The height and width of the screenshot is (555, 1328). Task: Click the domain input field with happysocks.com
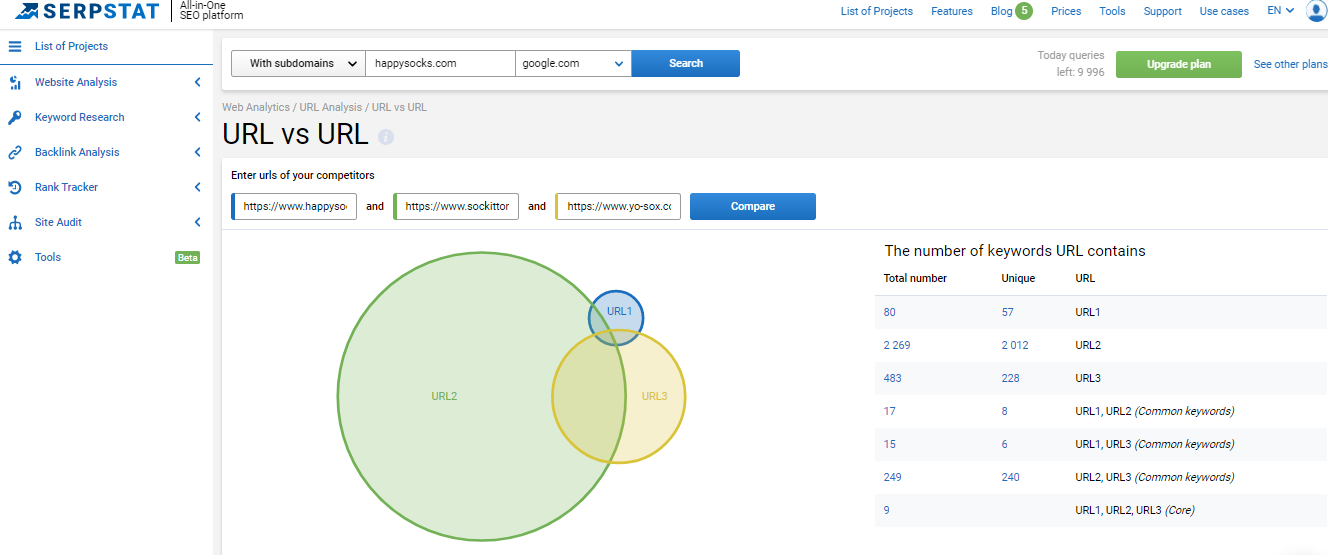point(440,63)
